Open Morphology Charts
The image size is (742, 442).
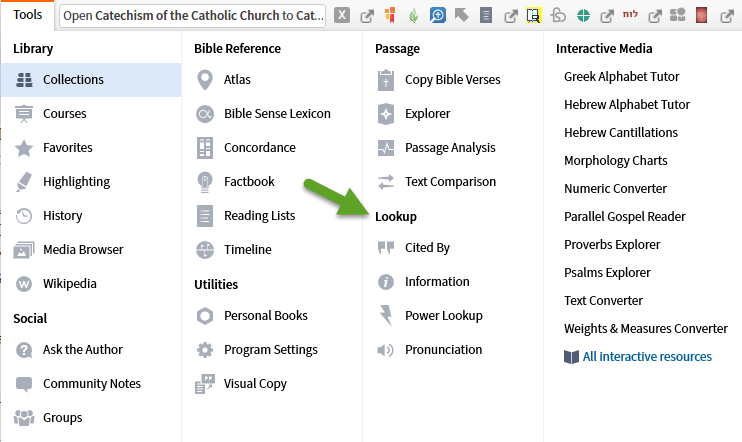point(615,161)
